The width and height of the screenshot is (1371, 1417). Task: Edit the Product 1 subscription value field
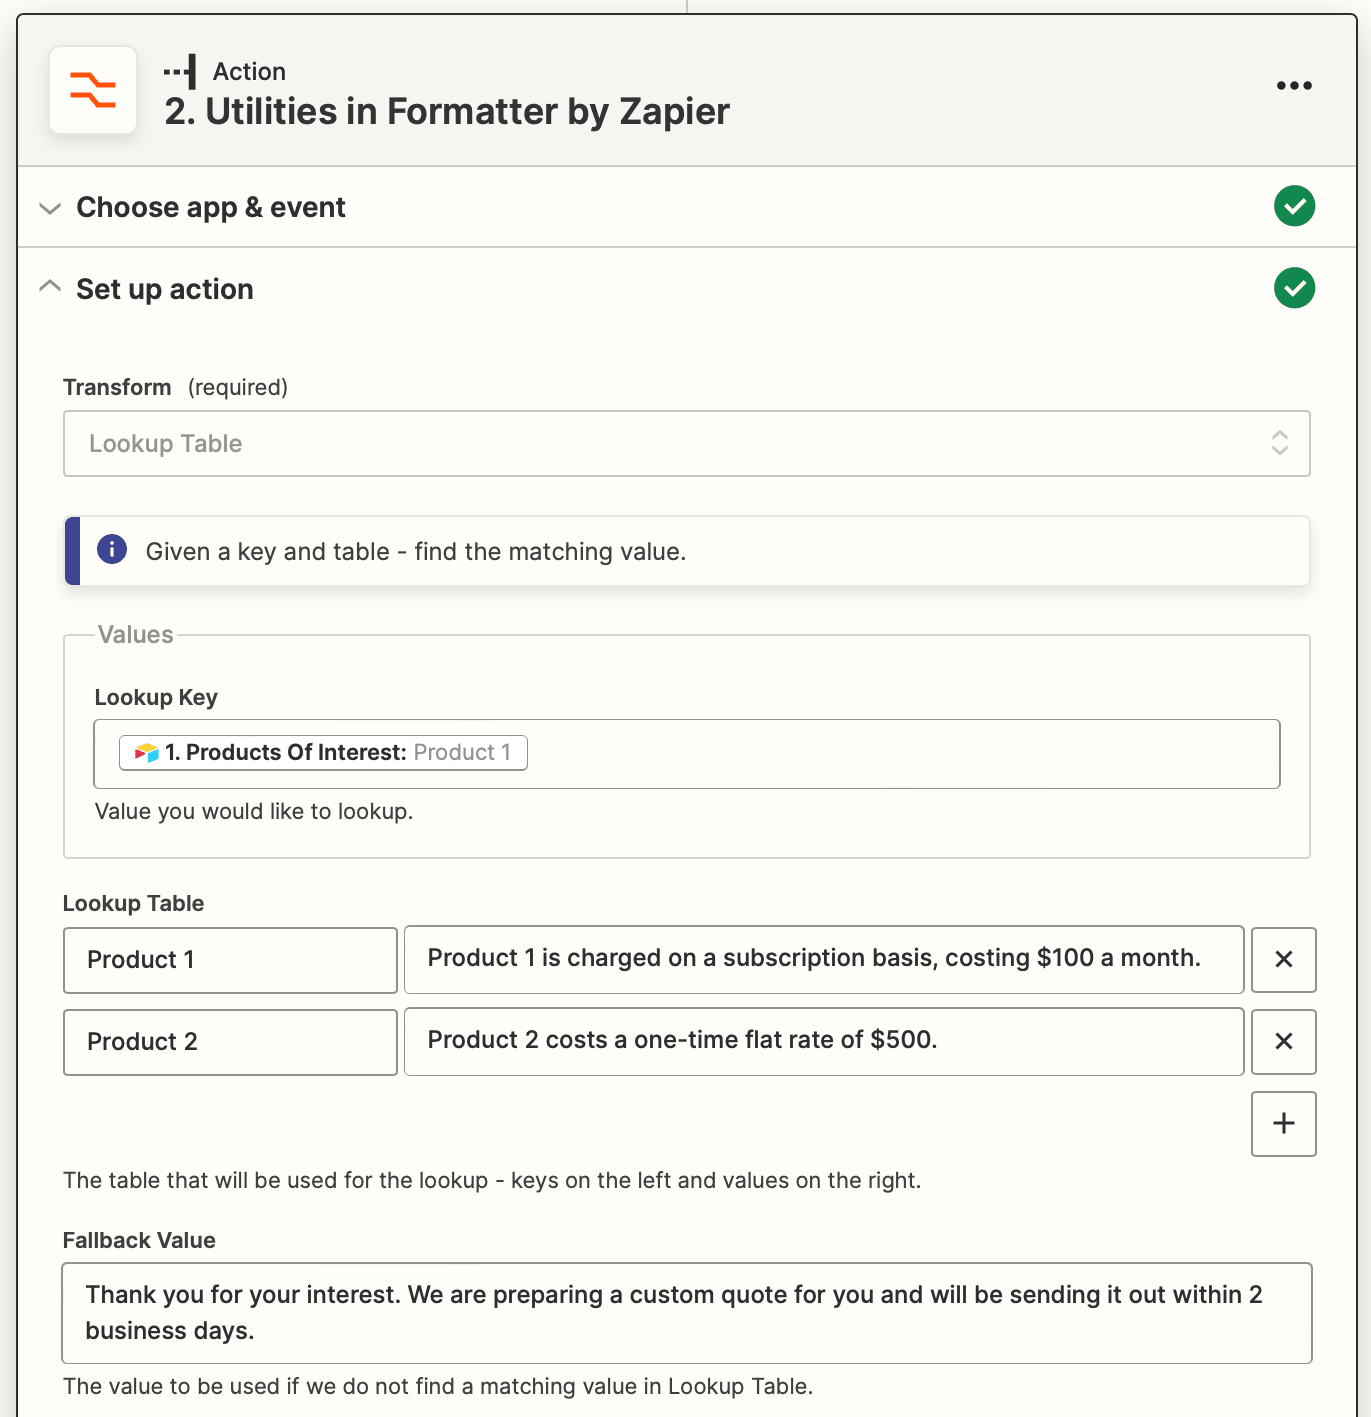(823, 960)
